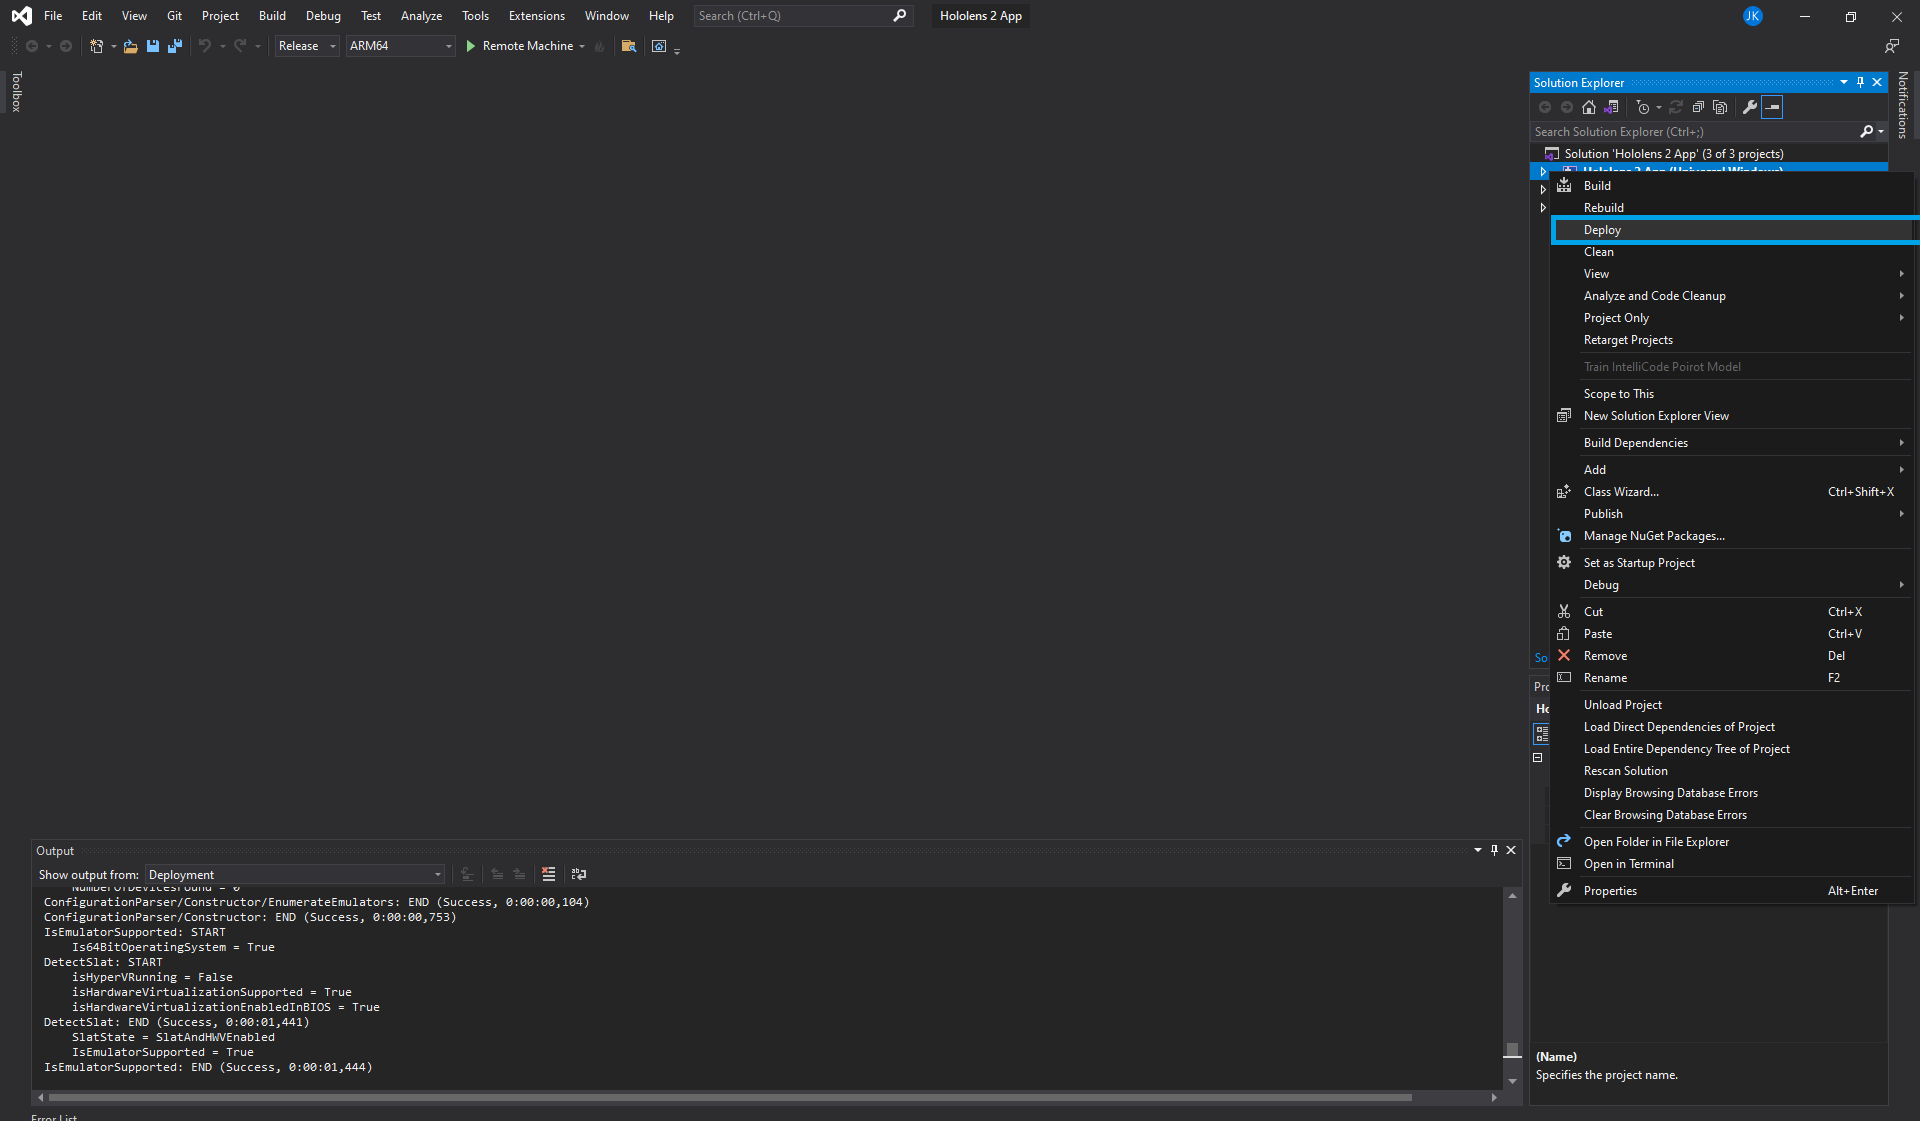
Task: Click Build in the project context menu
Action: pyautogui.click(x=1732, y=186)
